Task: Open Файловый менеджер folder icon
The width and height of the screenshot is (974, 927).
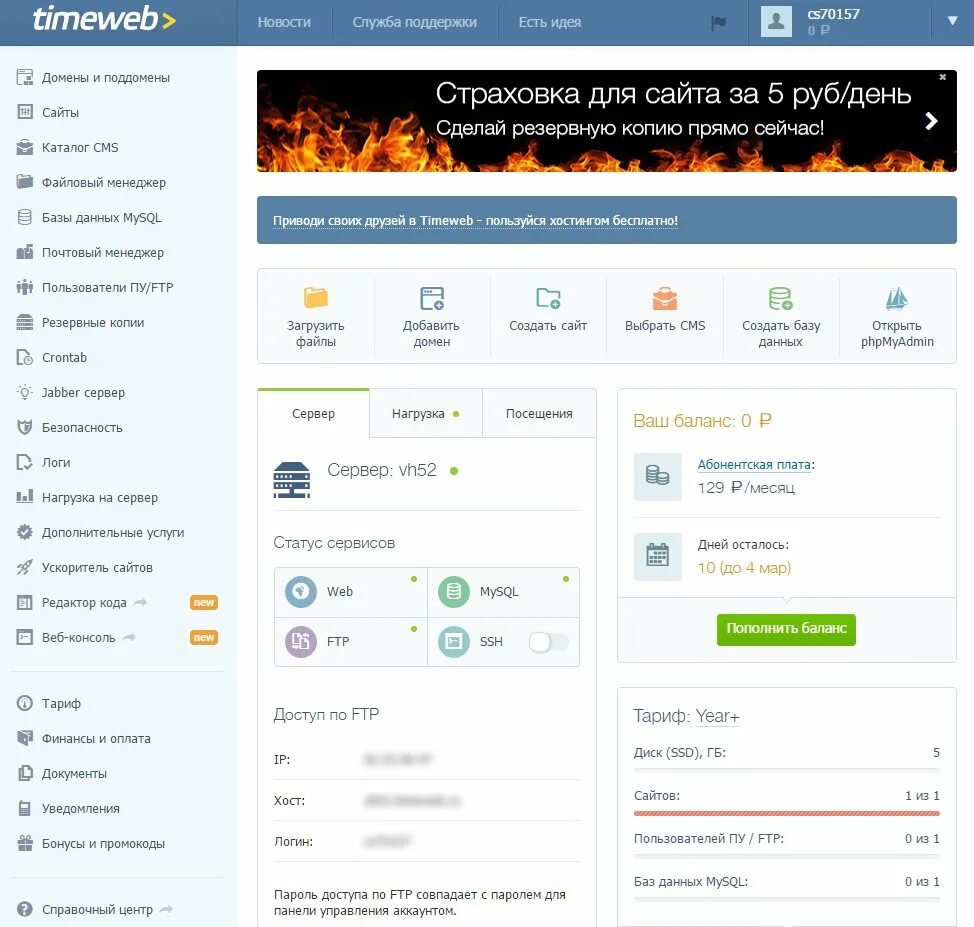Action: (x=25, y=182)
